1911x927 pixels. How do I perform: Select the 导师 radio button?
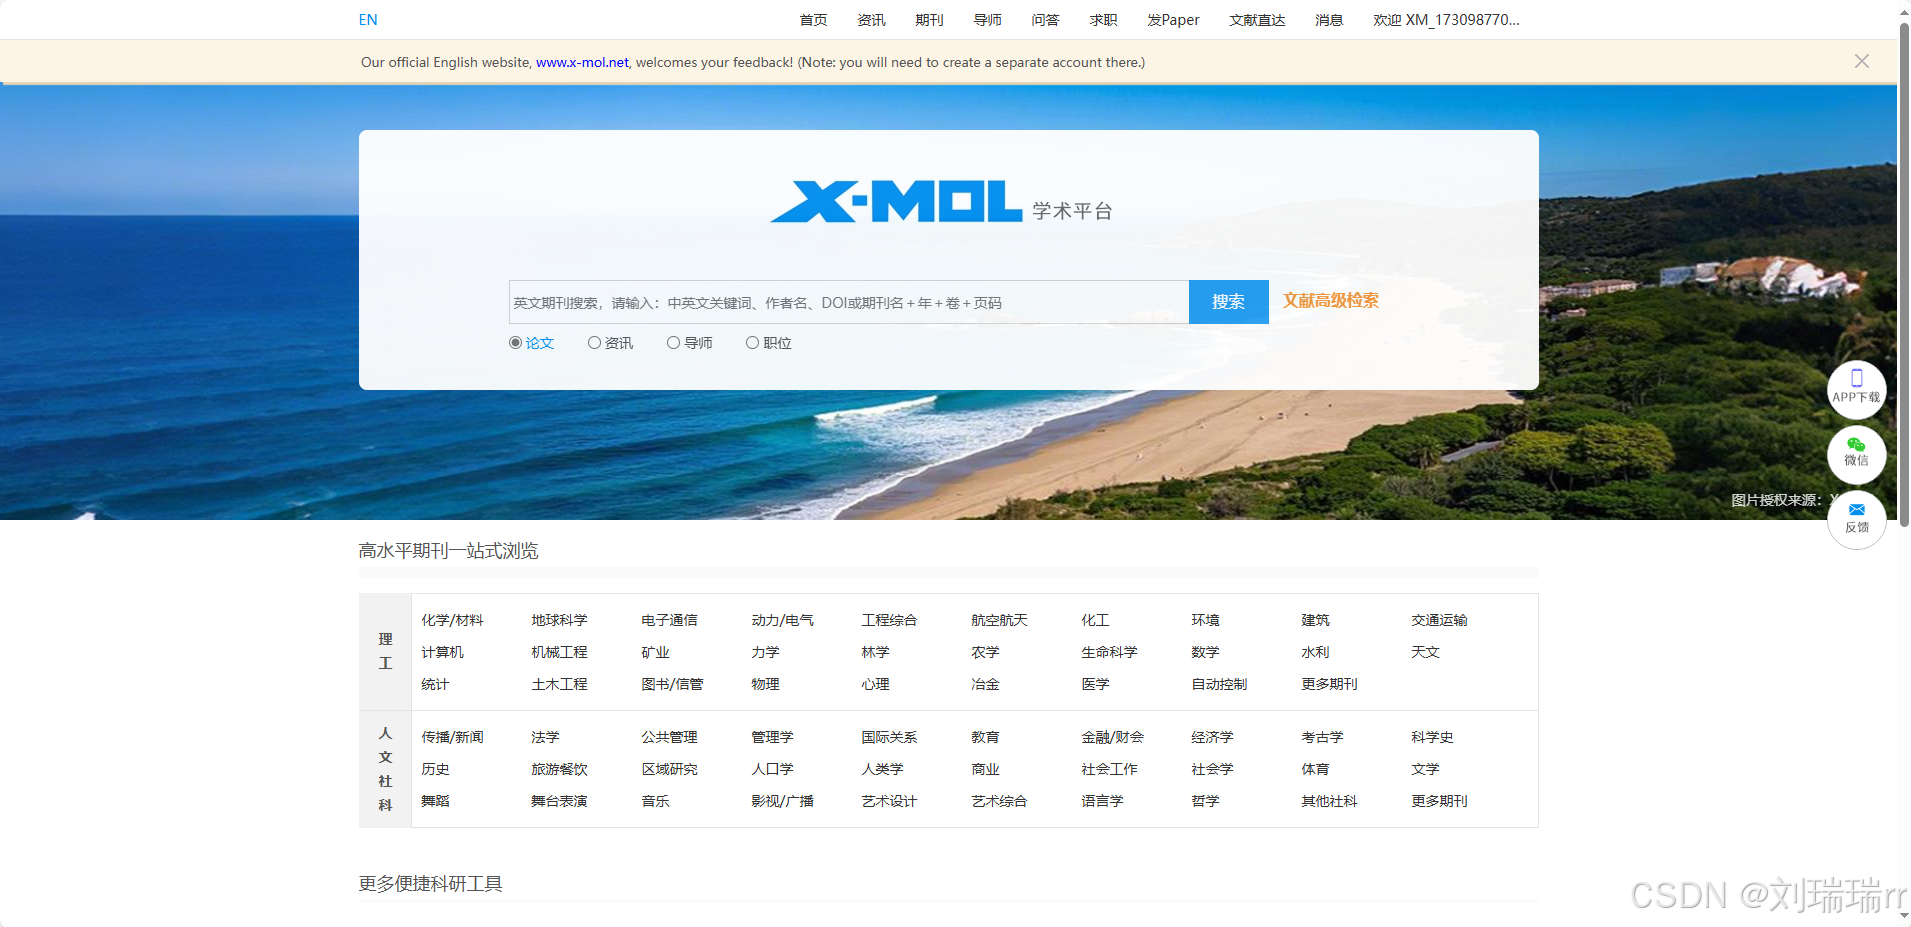(x=673, y=343)
